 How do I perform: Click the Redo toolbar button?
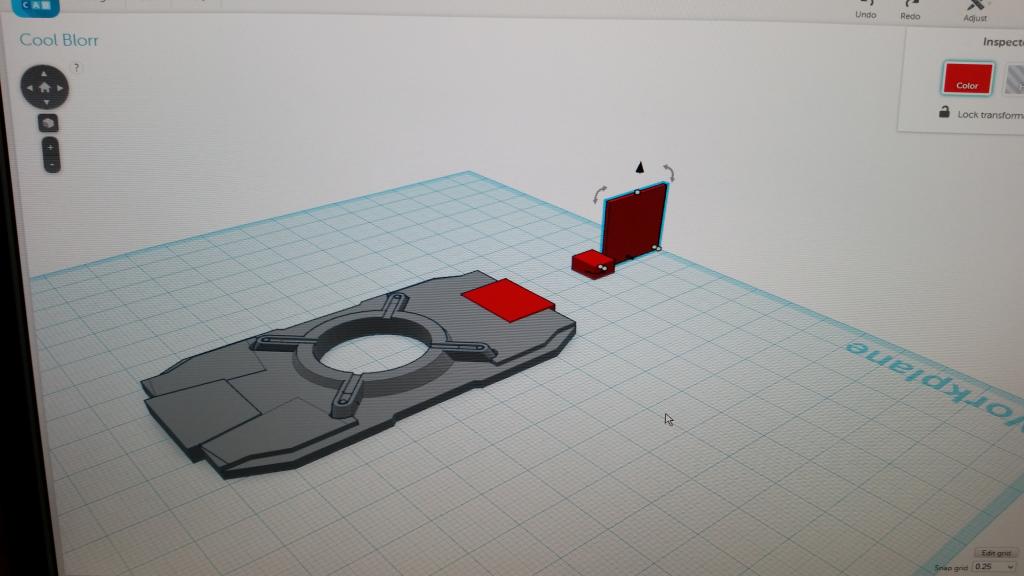point(910,10)
